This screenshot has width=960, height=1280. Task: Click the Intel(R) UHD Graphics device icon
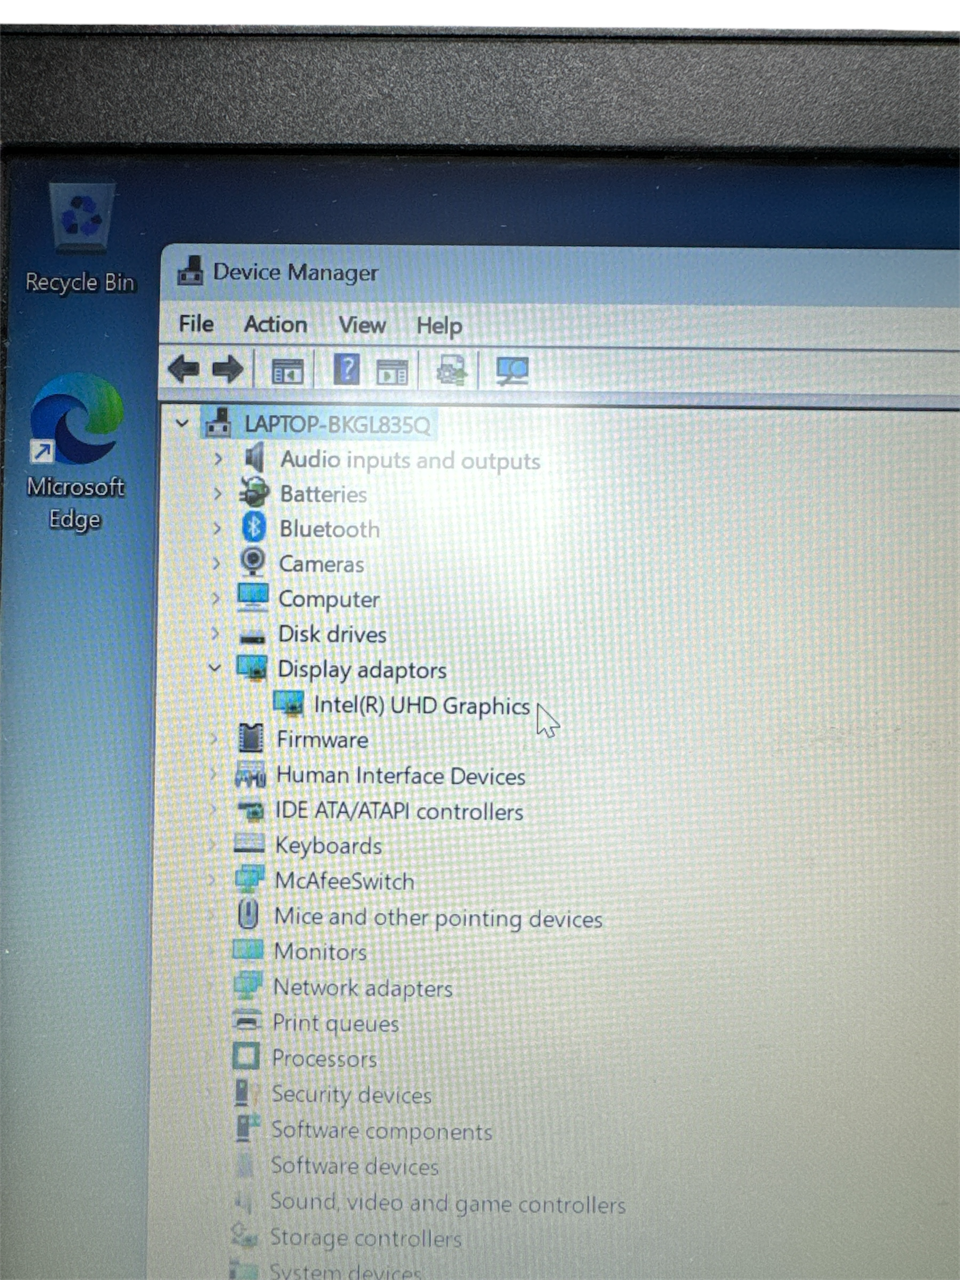tap(289, 704)
